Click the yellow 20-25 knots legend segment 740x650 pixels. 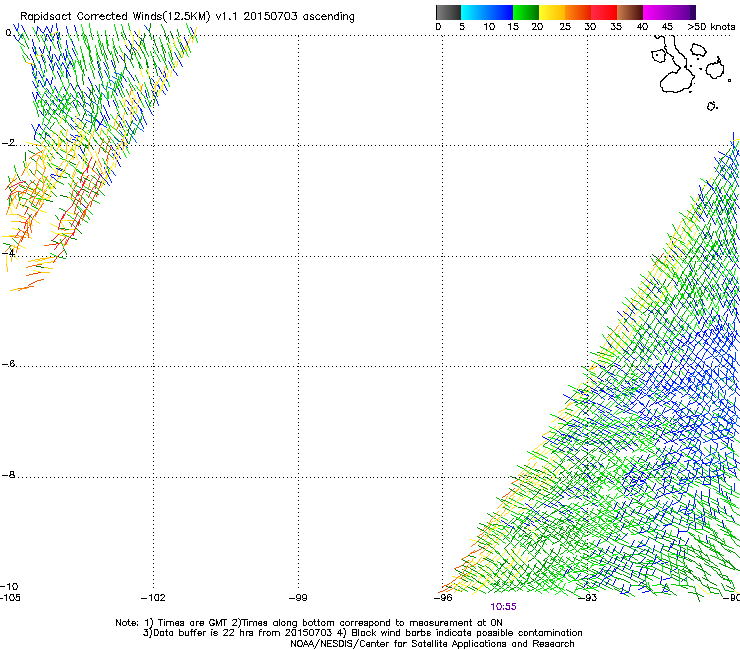(552, 12)
